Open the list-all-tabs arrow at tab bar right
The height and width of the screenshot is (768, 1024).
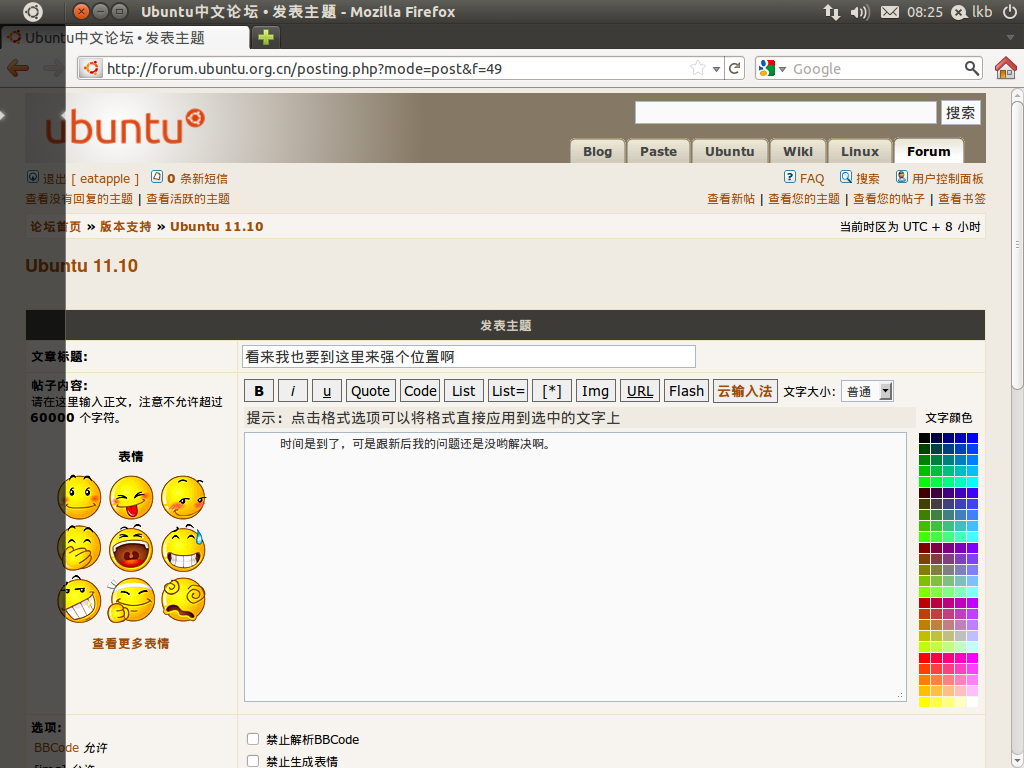[1010, 37]
